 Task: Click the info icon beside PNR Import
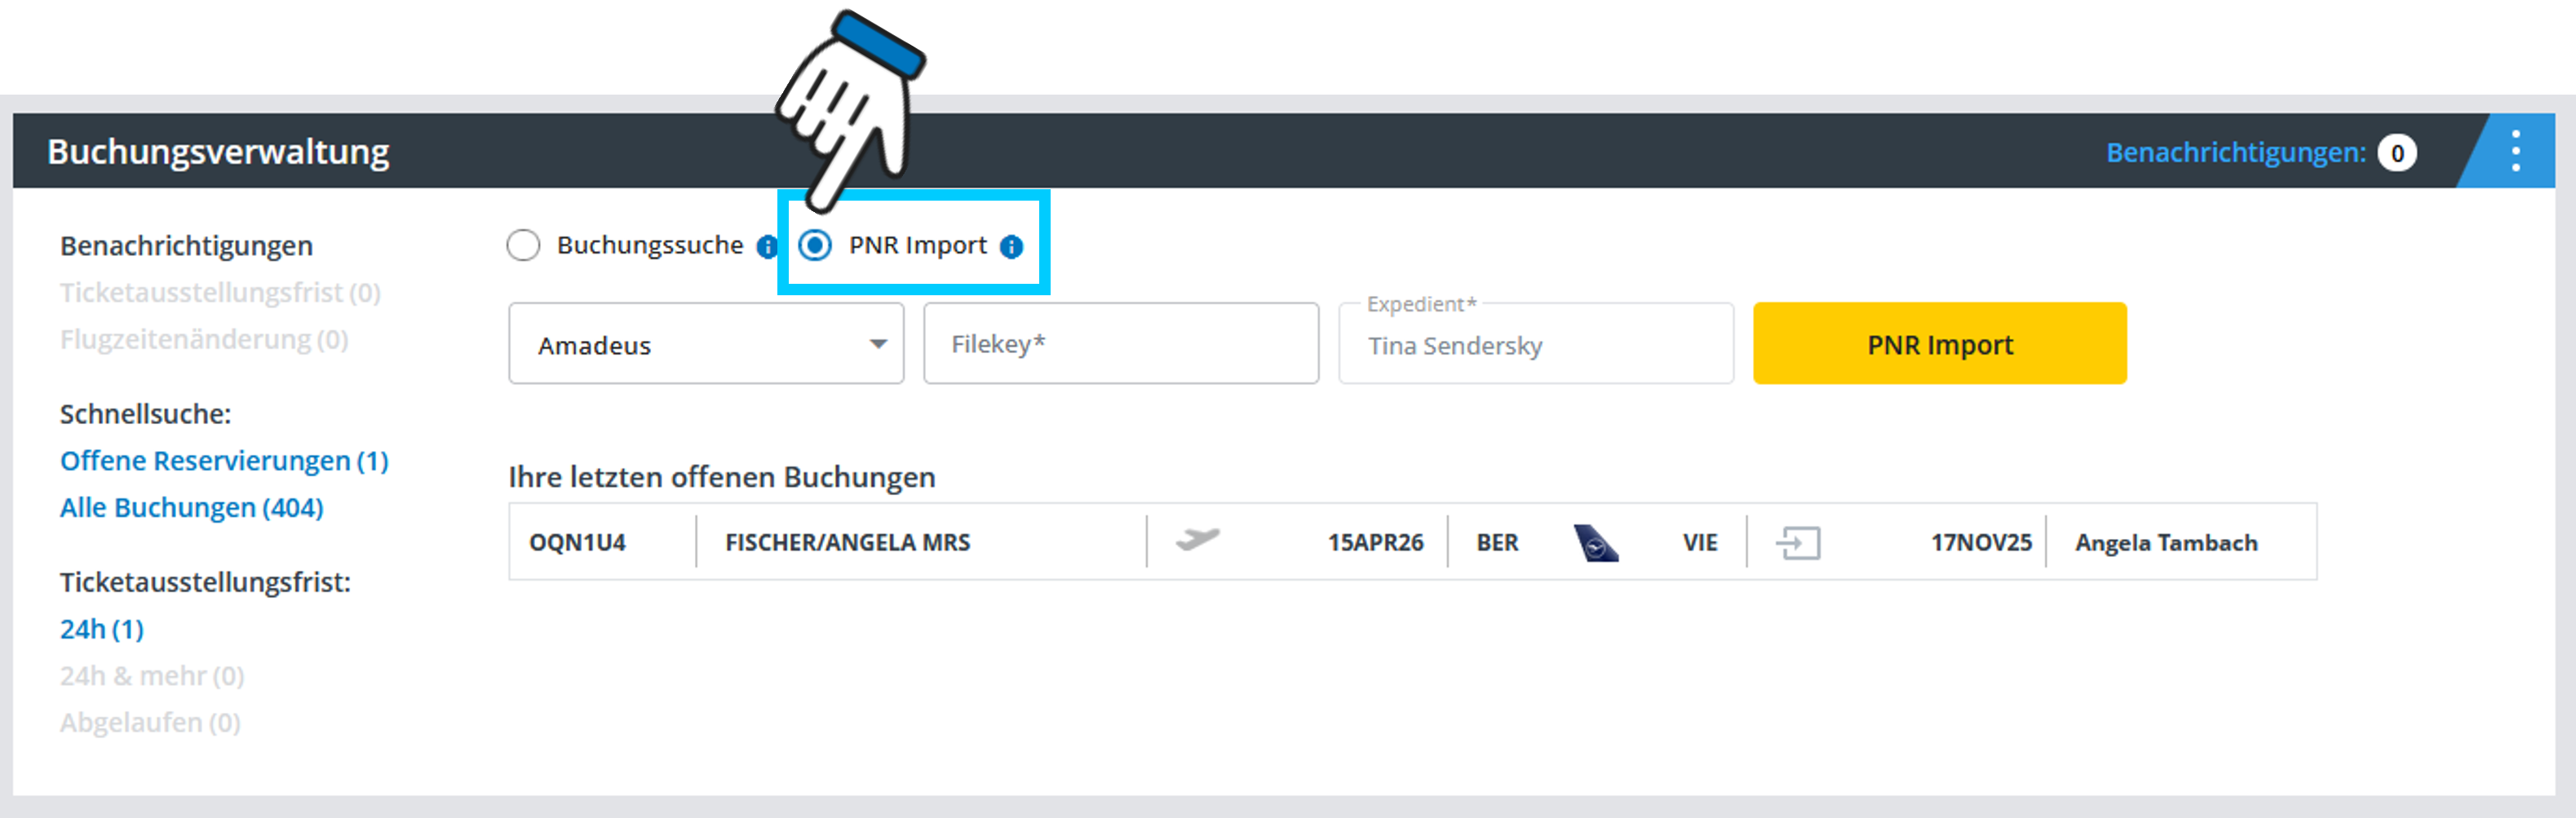coord(1011,247)
